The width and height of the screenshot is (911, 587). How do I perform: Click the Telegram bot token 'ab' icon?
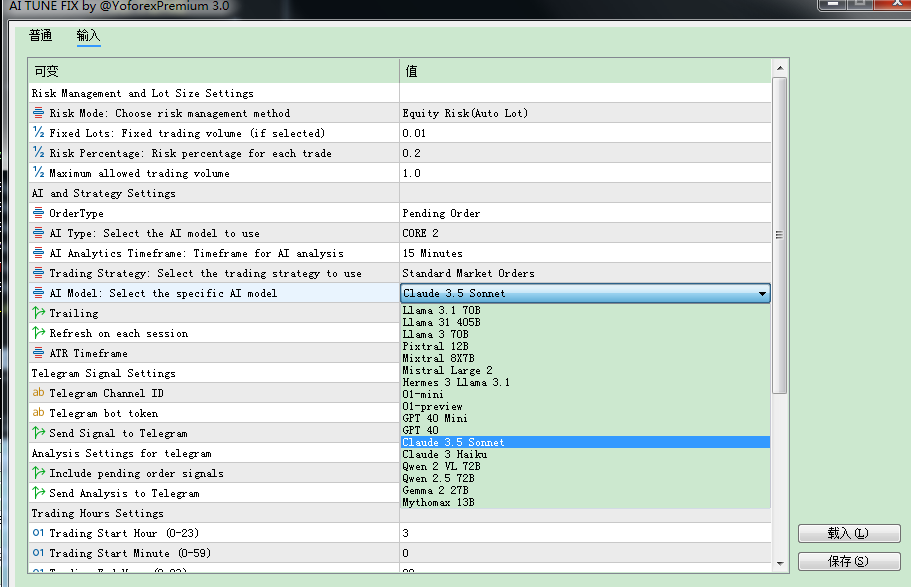point(39,413)
